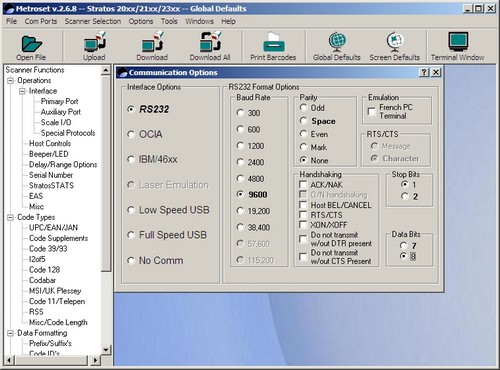Set baud rate to 4800
The width and height of the screenshot is (500, 370).
coord(240,179)
